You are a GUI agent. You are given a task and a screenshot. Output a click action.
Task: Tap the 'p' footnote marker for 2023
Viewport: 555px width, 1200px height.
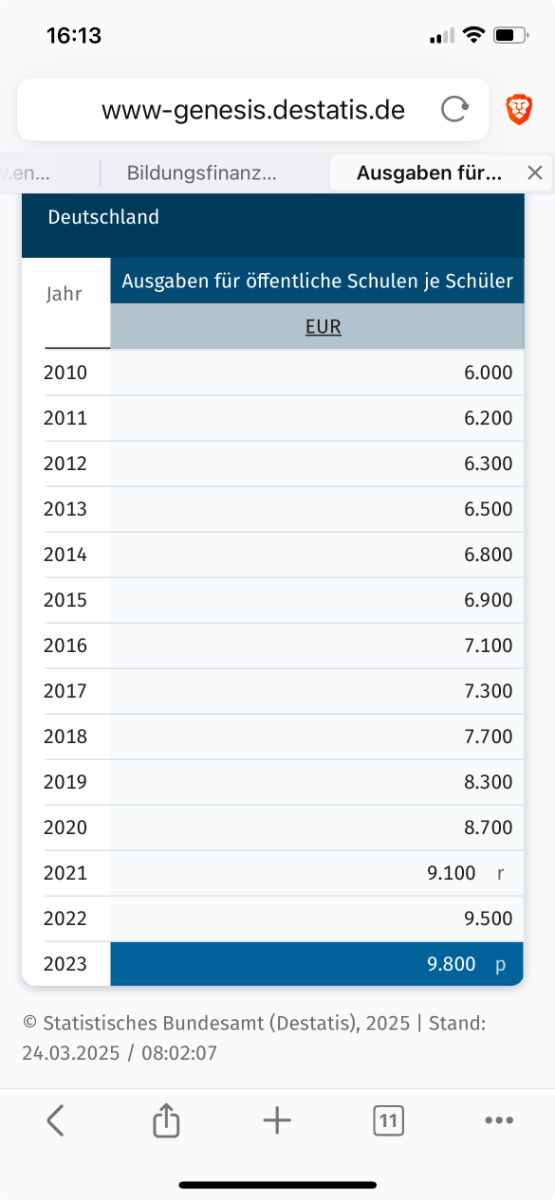501,965
